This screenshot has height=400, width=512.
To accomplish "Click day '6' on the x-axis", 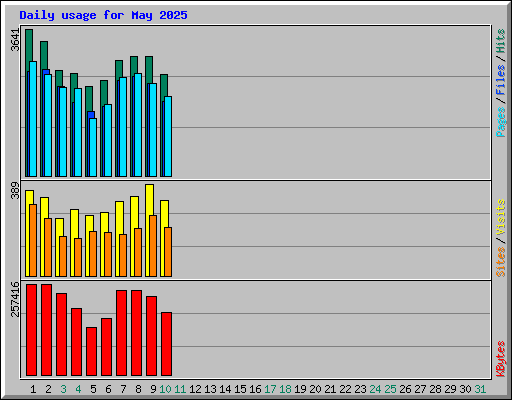I will coord(108,389).
